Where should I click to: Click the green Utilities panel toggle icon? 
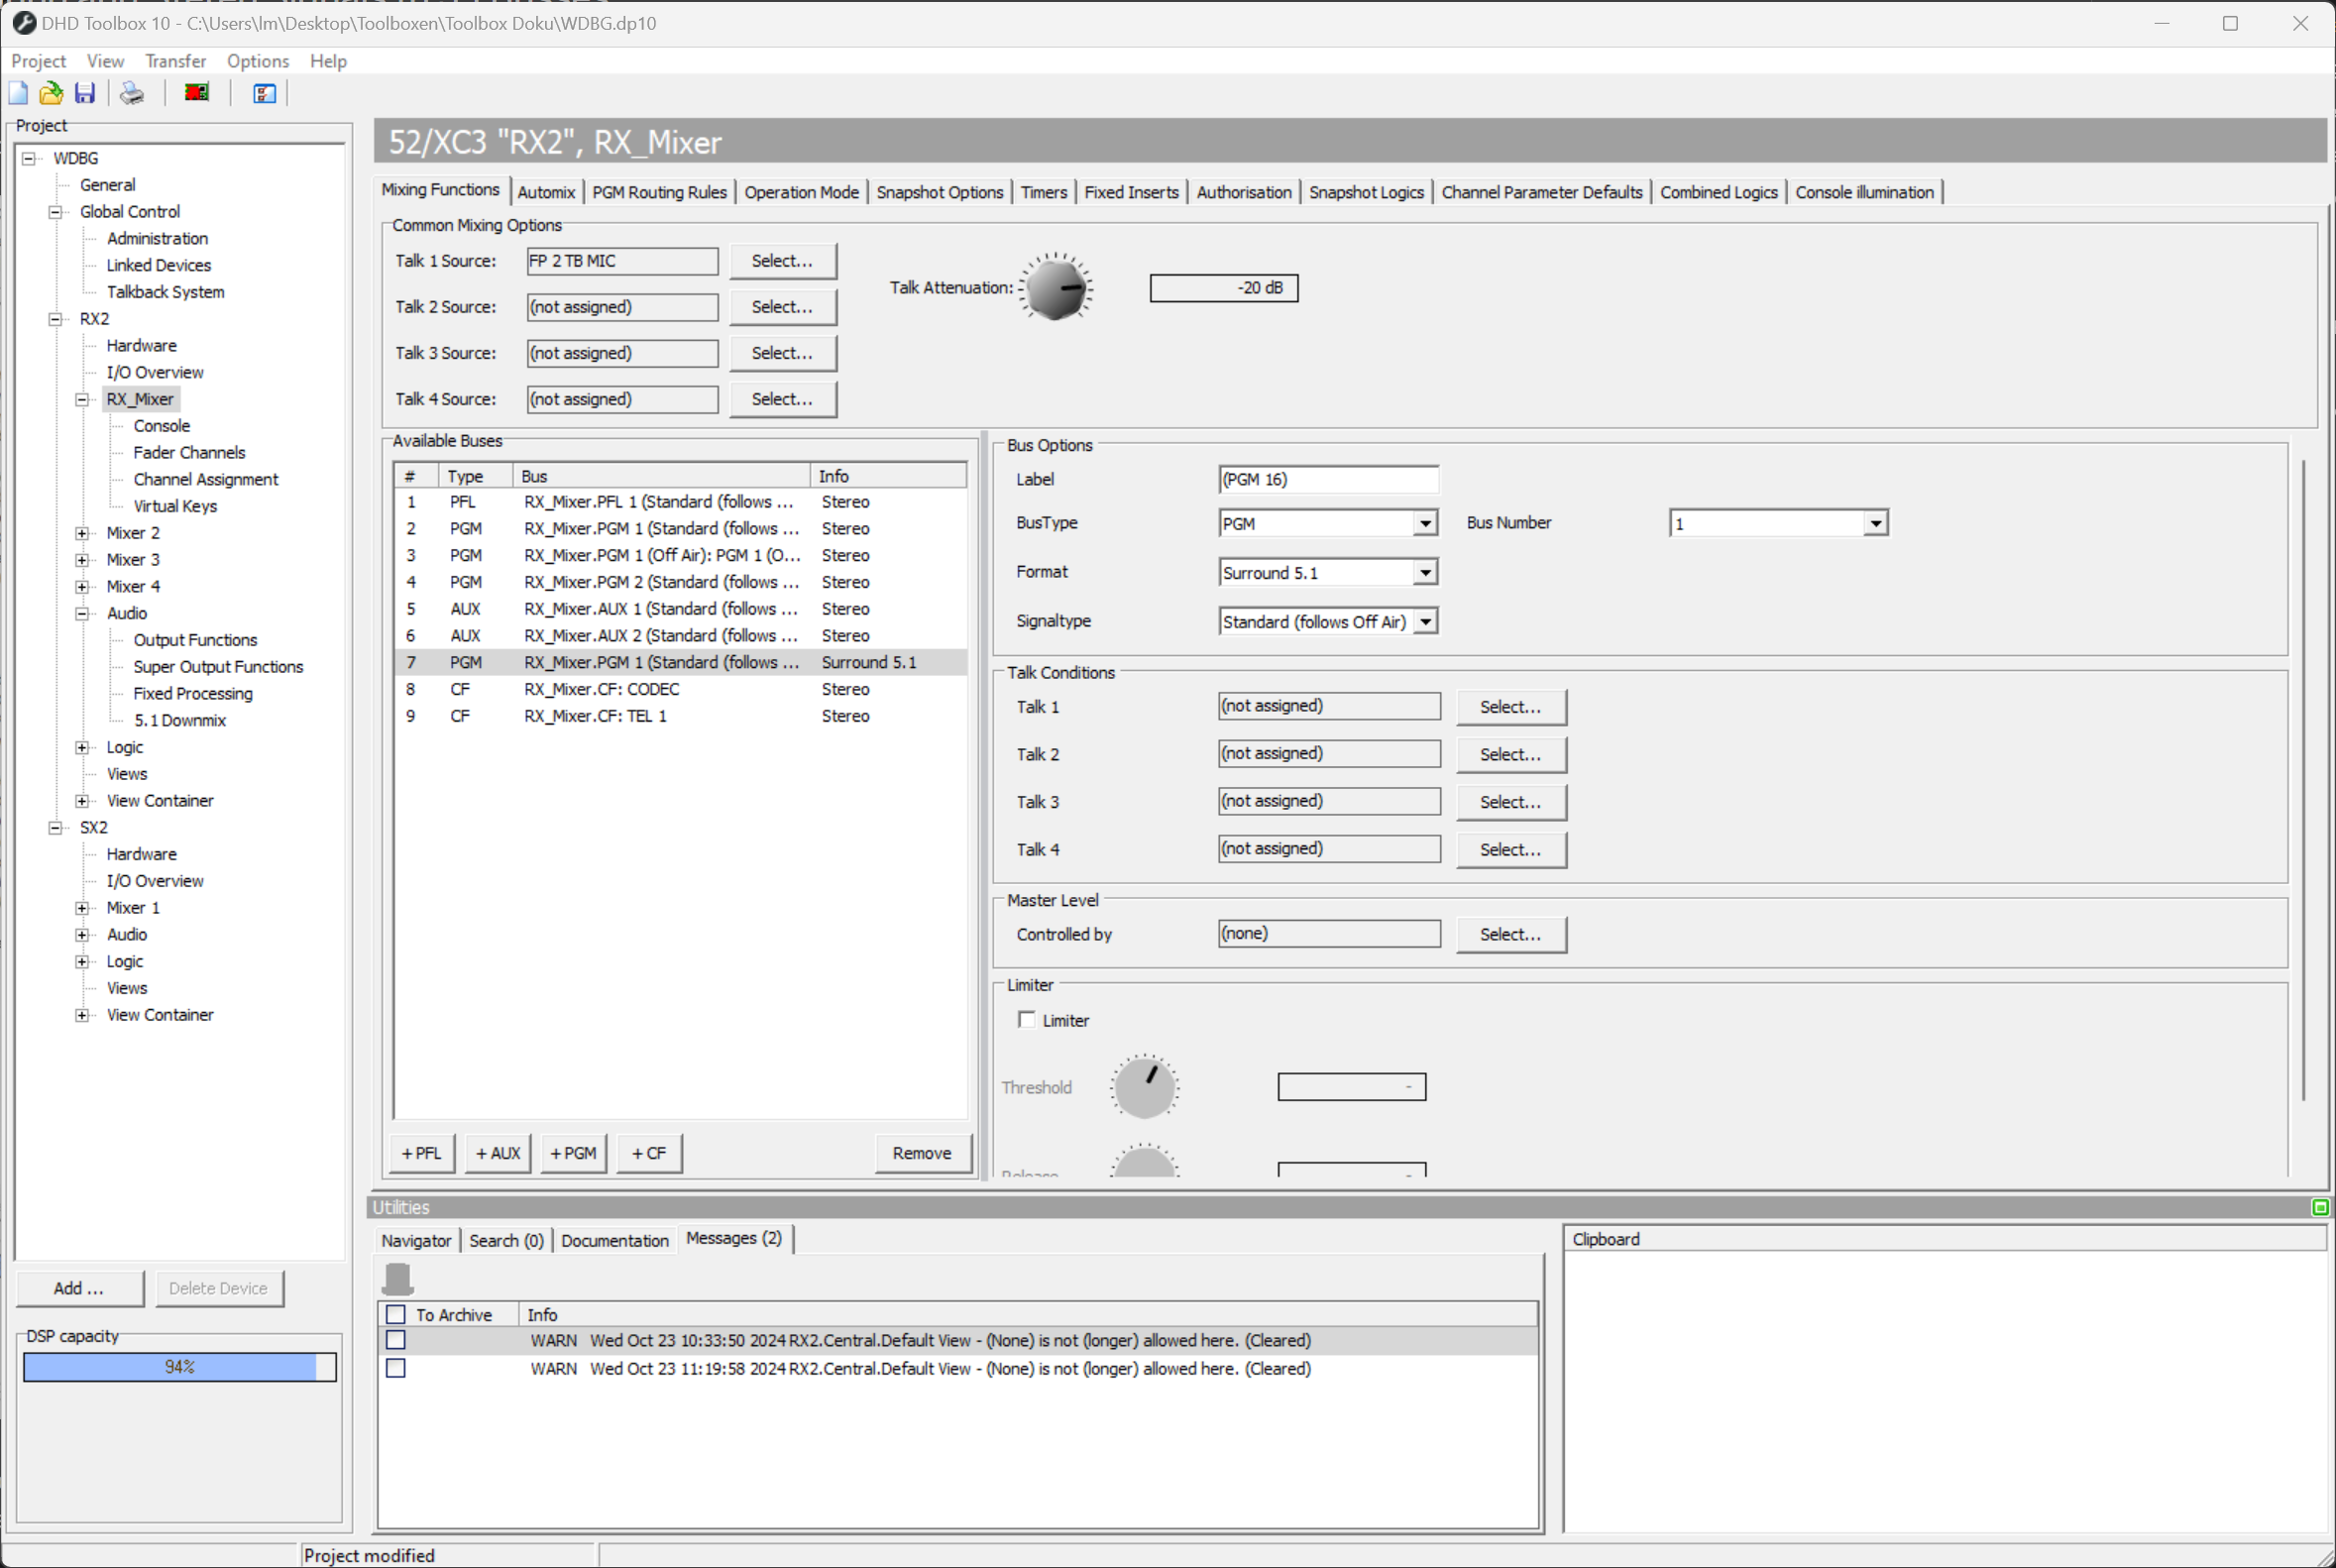tap(2320, 1207)
